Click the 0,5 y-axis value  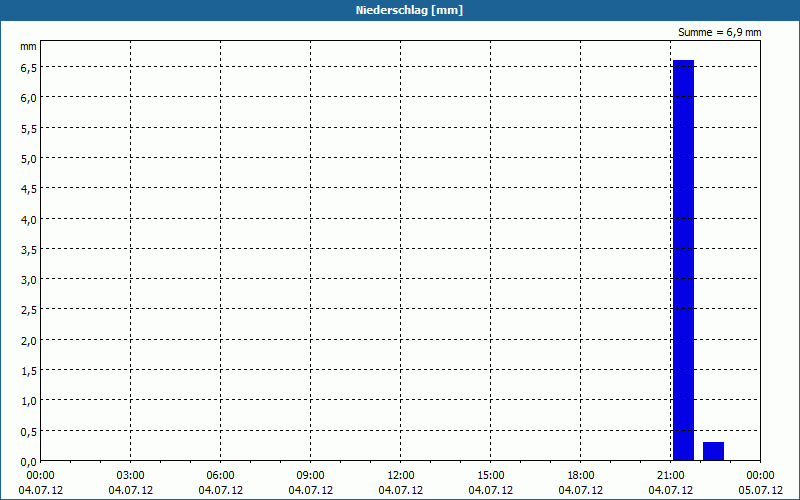coord(28,432)
